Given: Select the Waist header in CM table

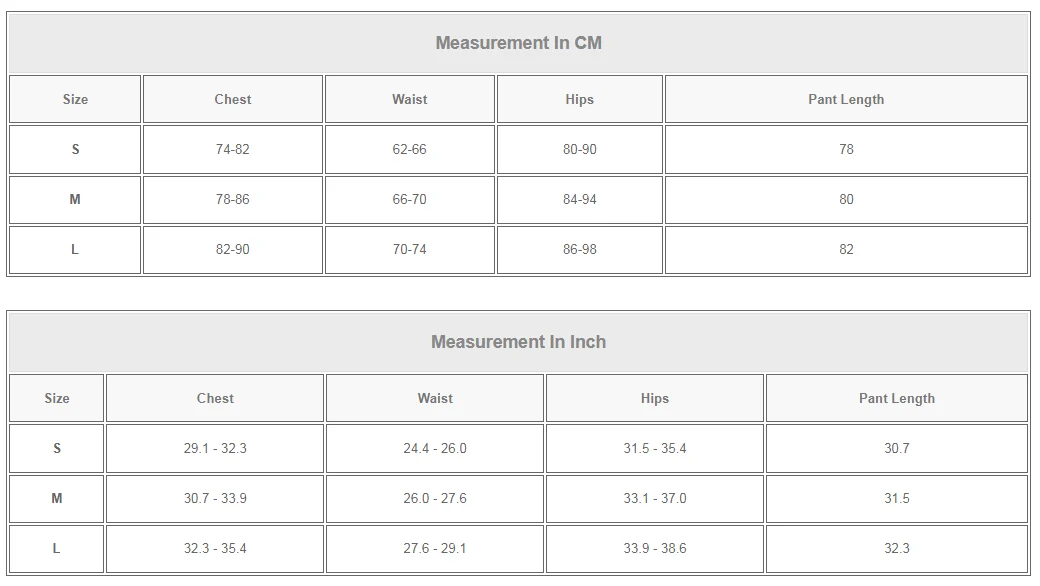Looking at the screenshot, I should (409, 99).
